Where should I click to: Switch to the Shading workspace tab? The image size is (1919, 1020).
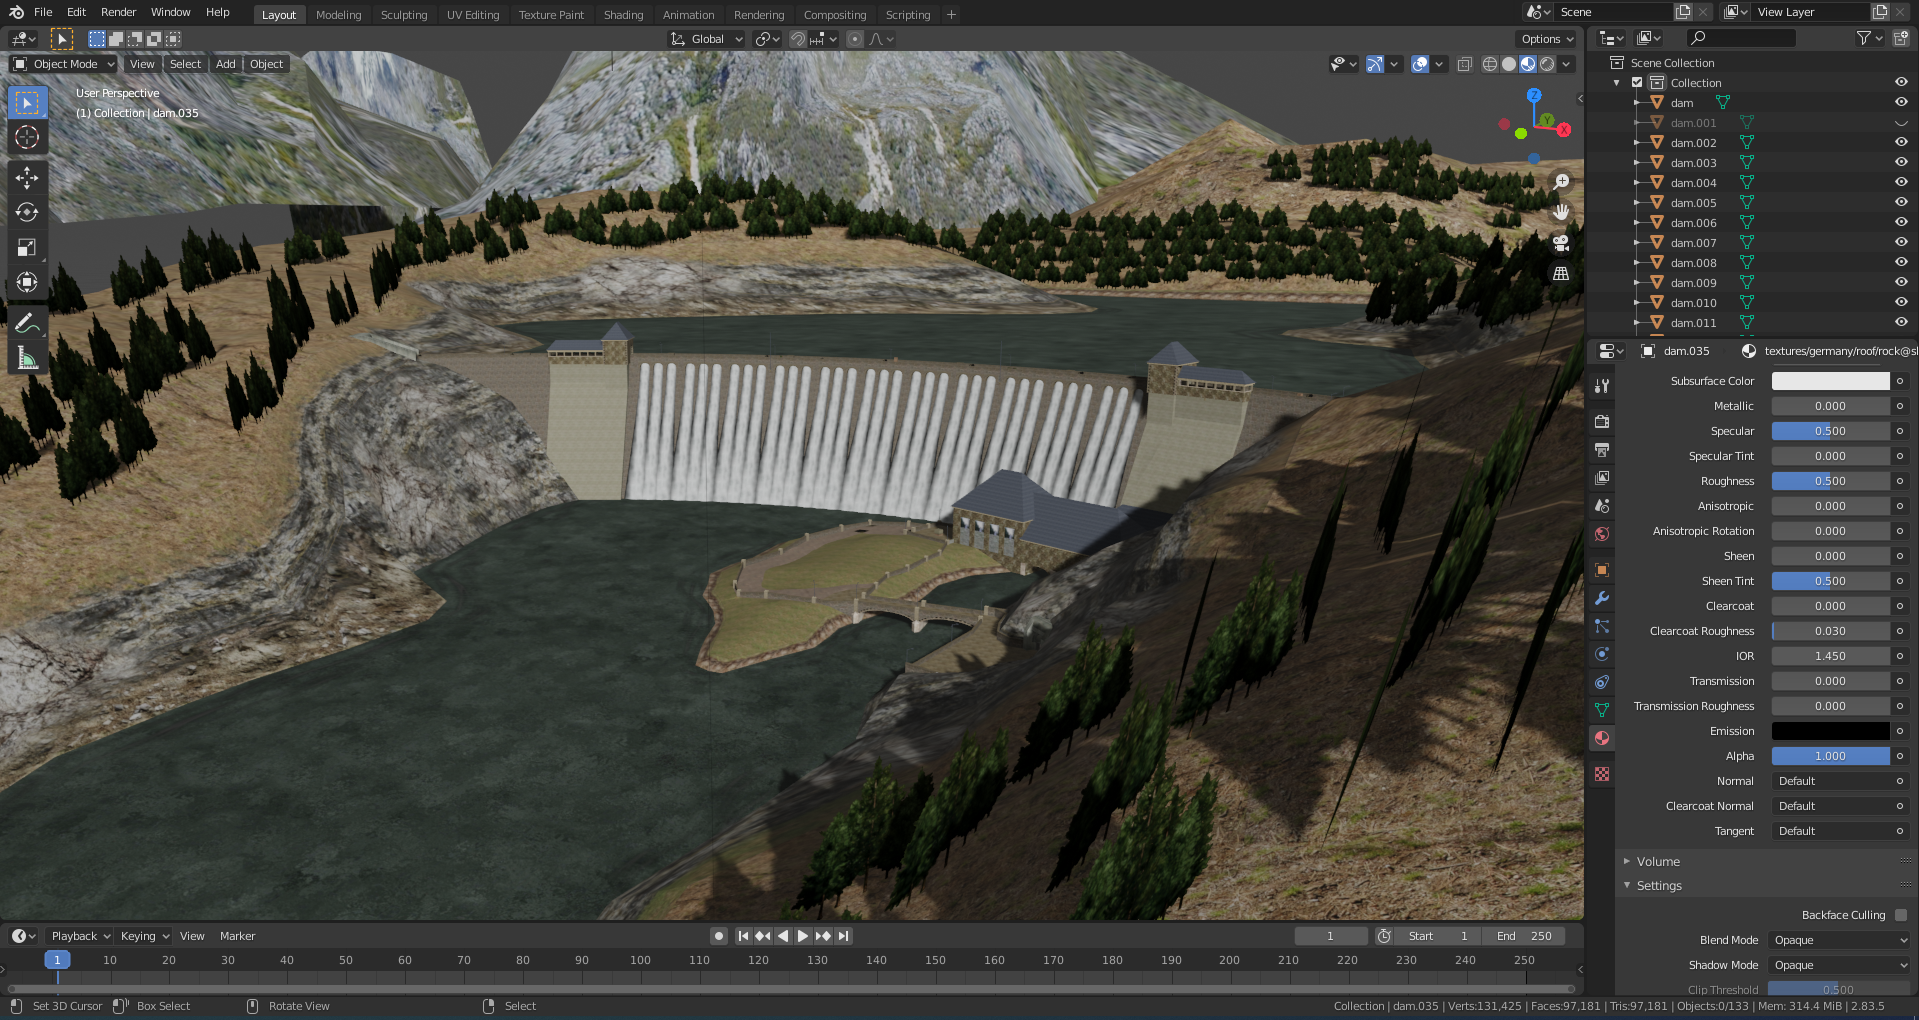[623, 15]
